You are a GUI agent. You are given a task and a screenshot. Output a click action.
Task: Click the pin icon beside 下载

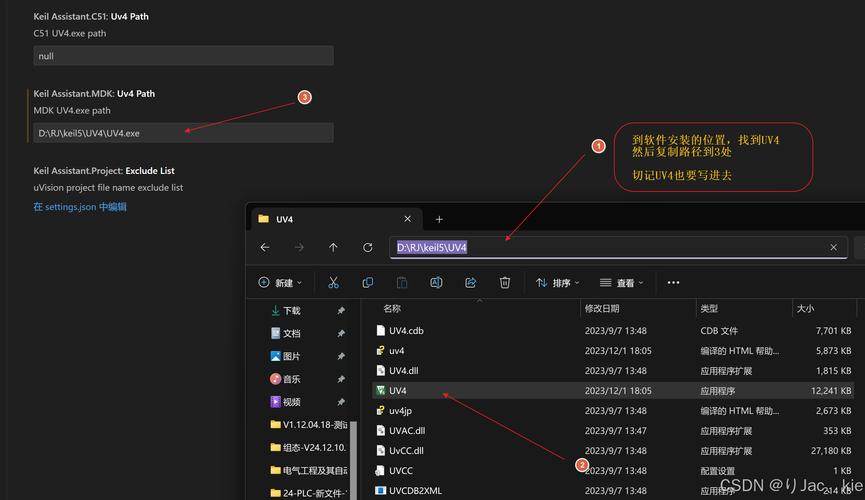click(x=341, y=311)
